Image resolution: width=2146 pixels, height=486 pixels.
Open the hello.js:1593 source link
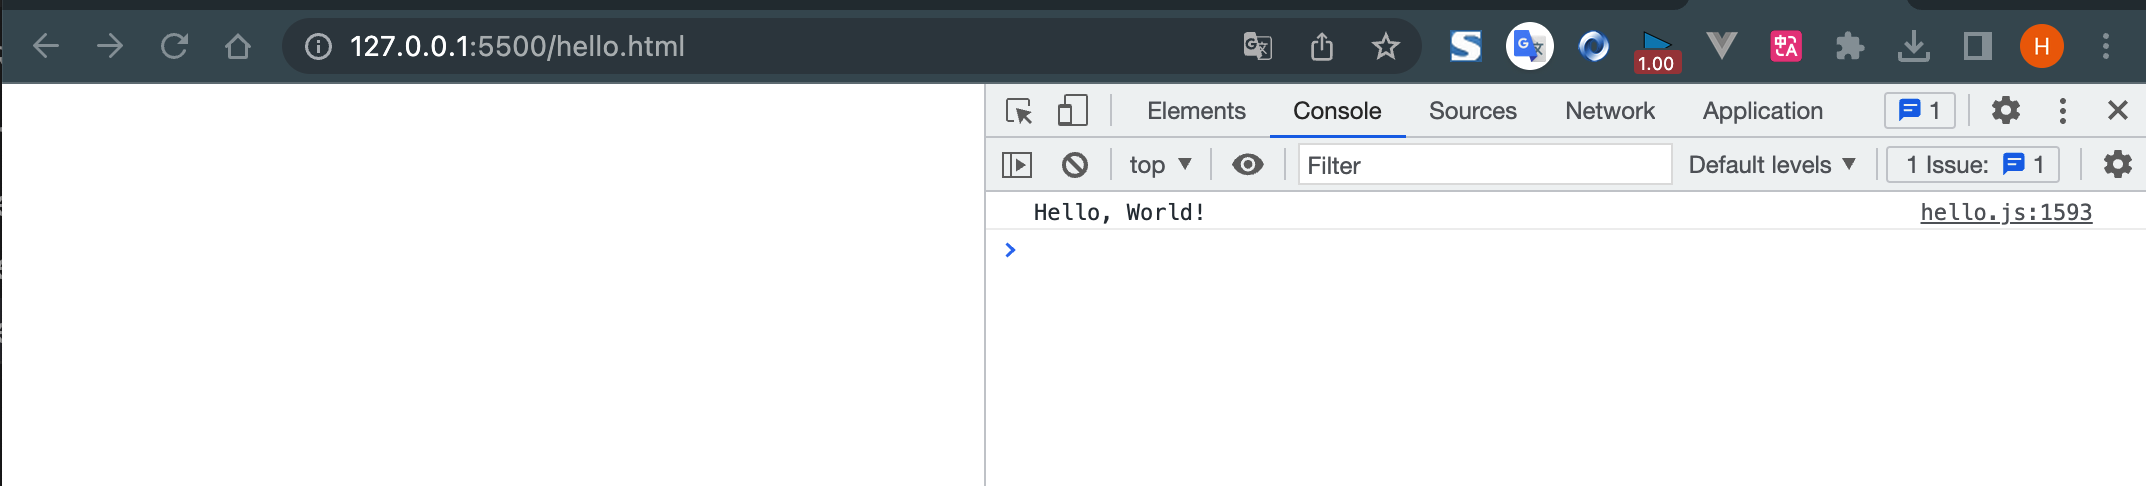coord(2005,212)
